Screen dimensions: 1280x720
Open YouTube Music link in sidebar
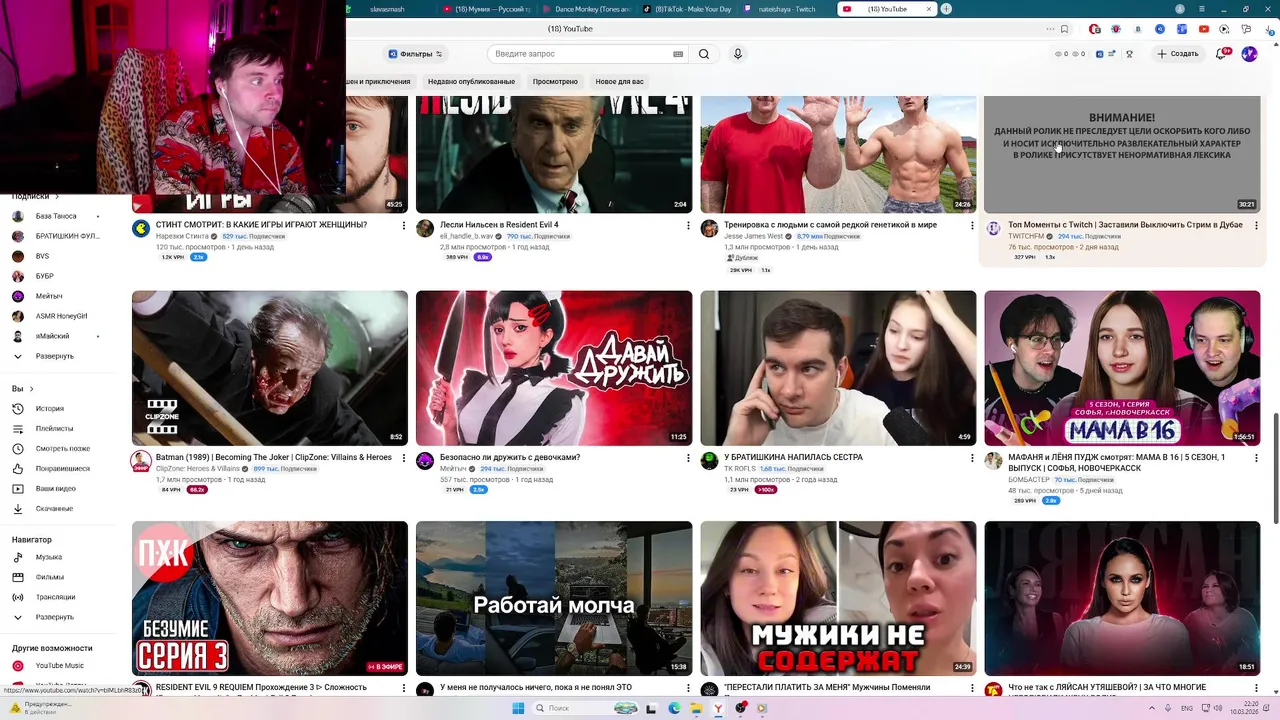coord(59,666)
